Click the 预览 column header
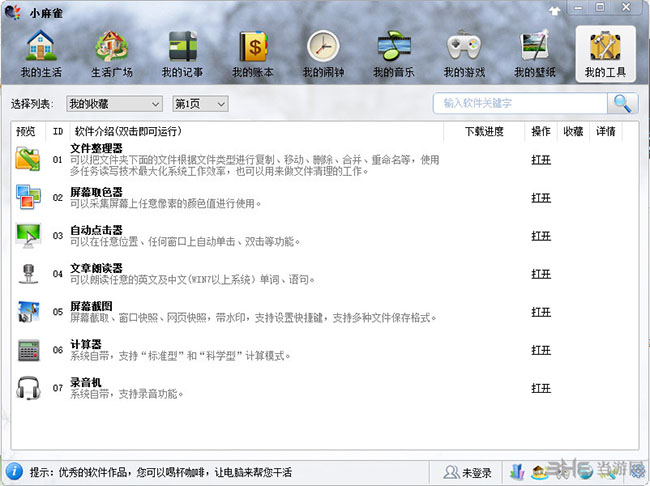650x486 pixels. pos(26,131)
